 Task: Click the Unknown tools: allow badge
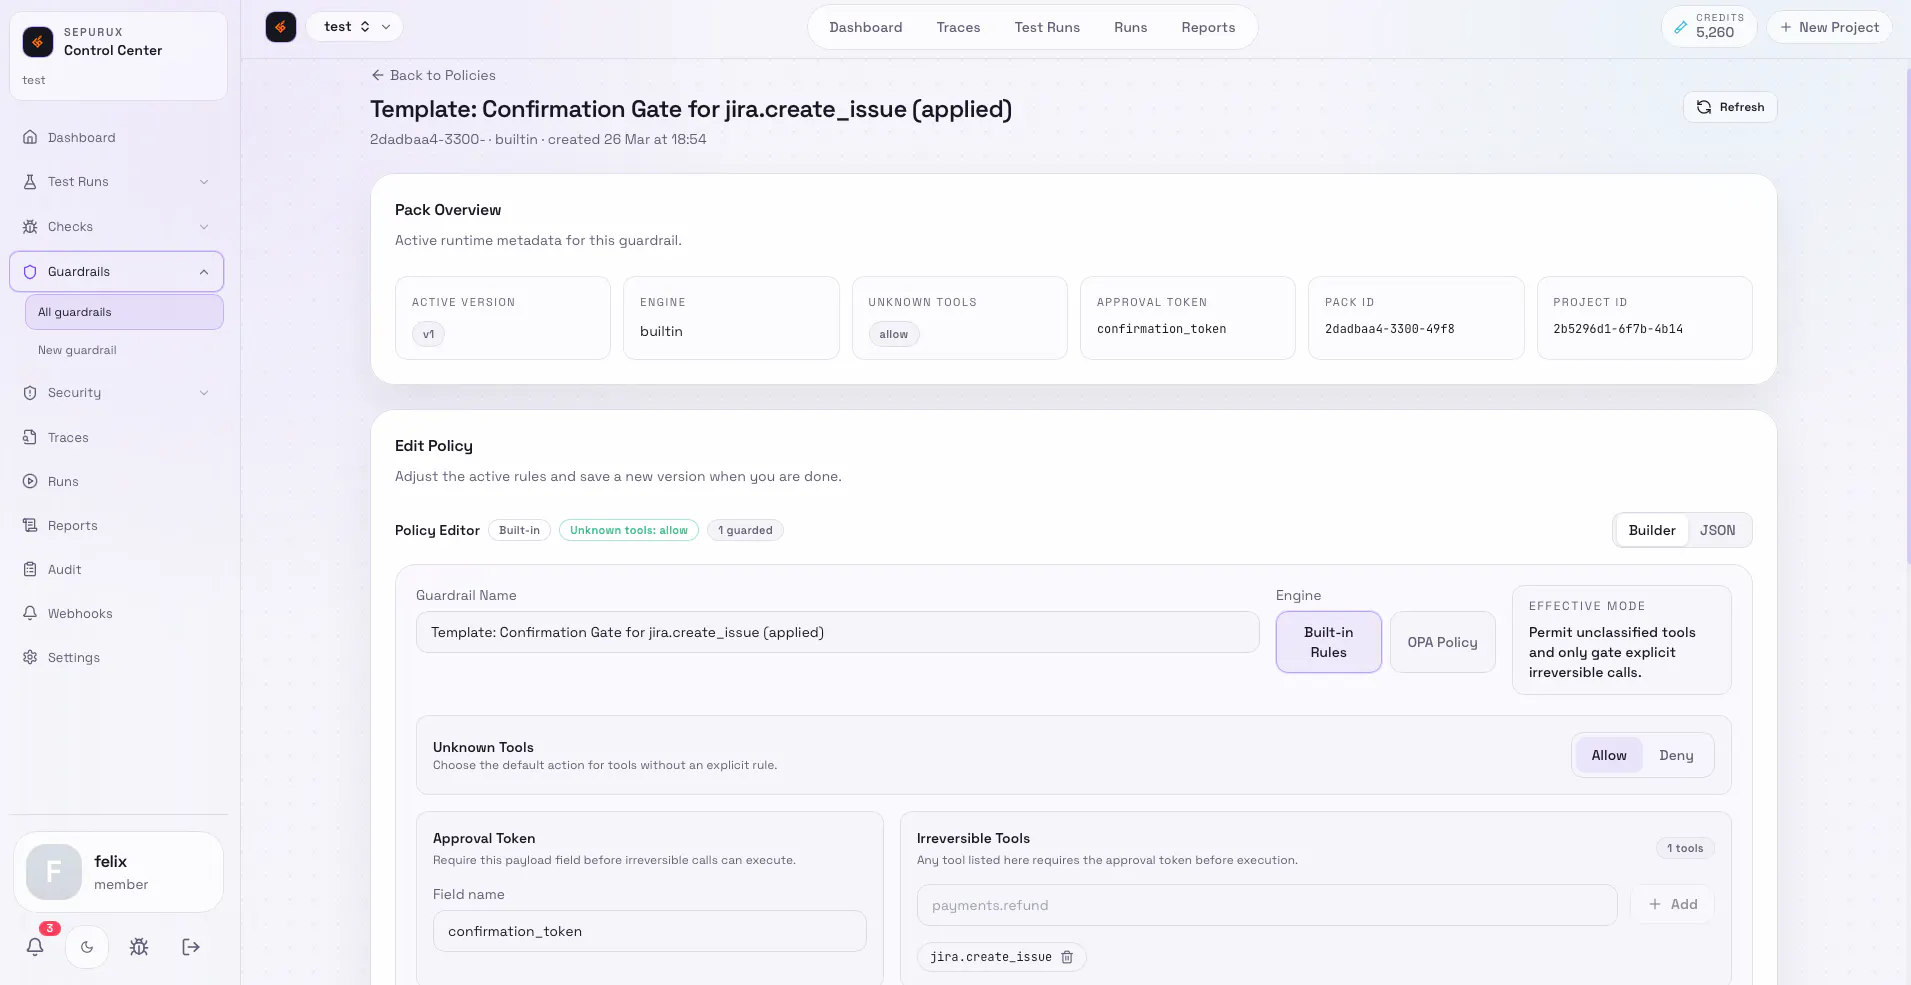tap(629, 530)
